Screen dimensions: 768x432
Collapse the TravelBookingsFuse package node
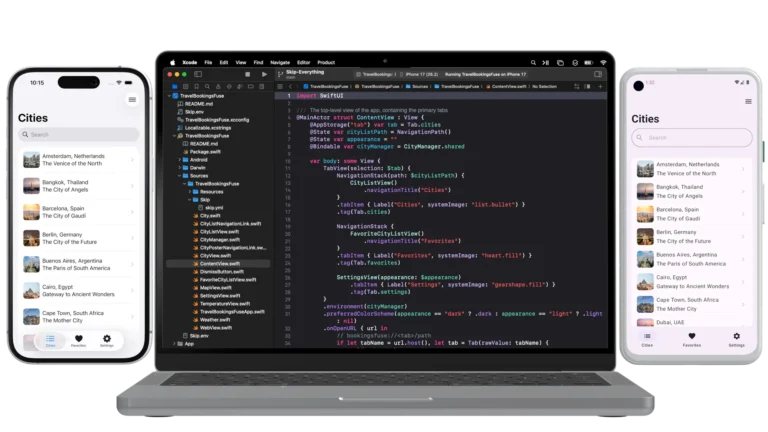(174, 136)
